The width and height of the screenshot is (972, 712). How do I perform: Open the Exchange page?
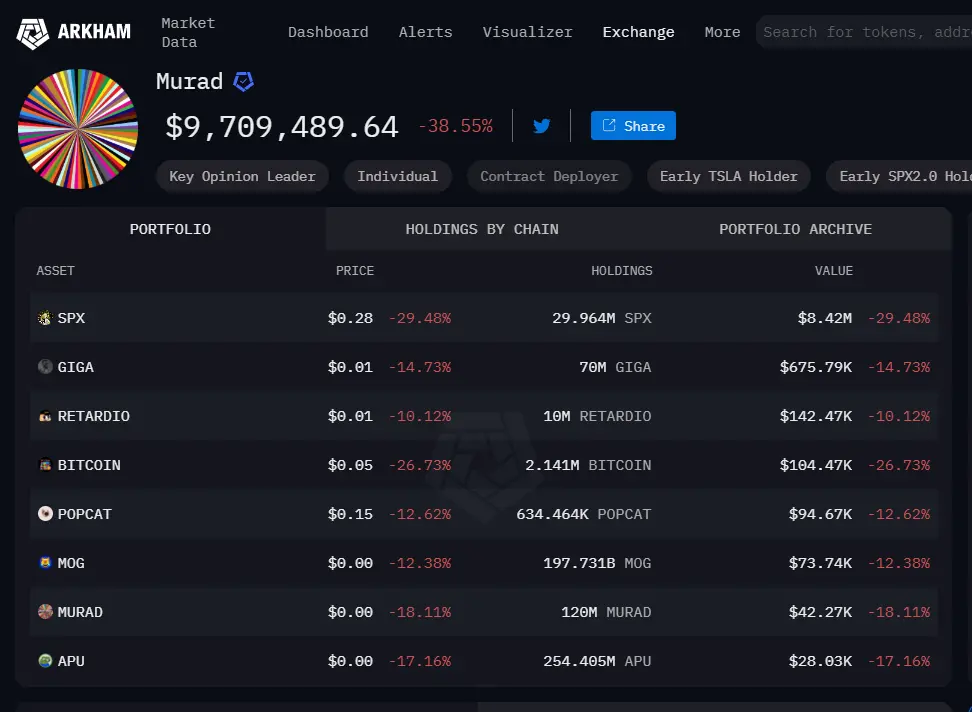[638, 32]
